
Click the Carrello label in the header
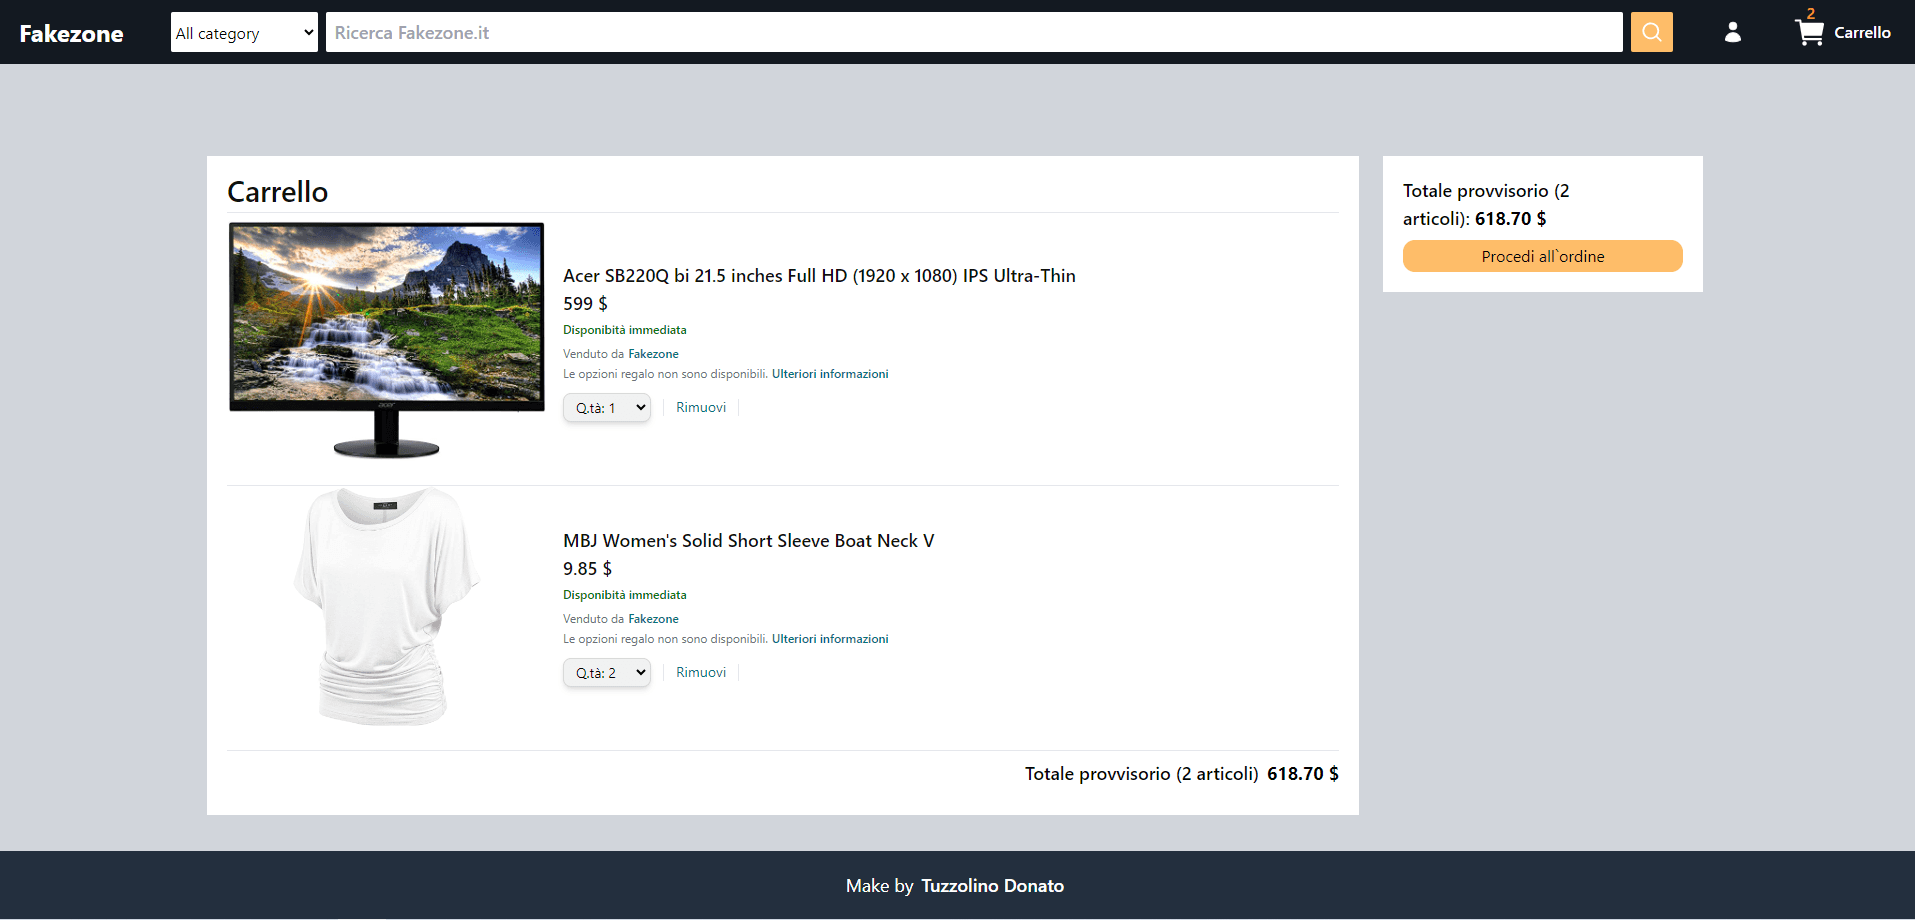pos(1861,33)
